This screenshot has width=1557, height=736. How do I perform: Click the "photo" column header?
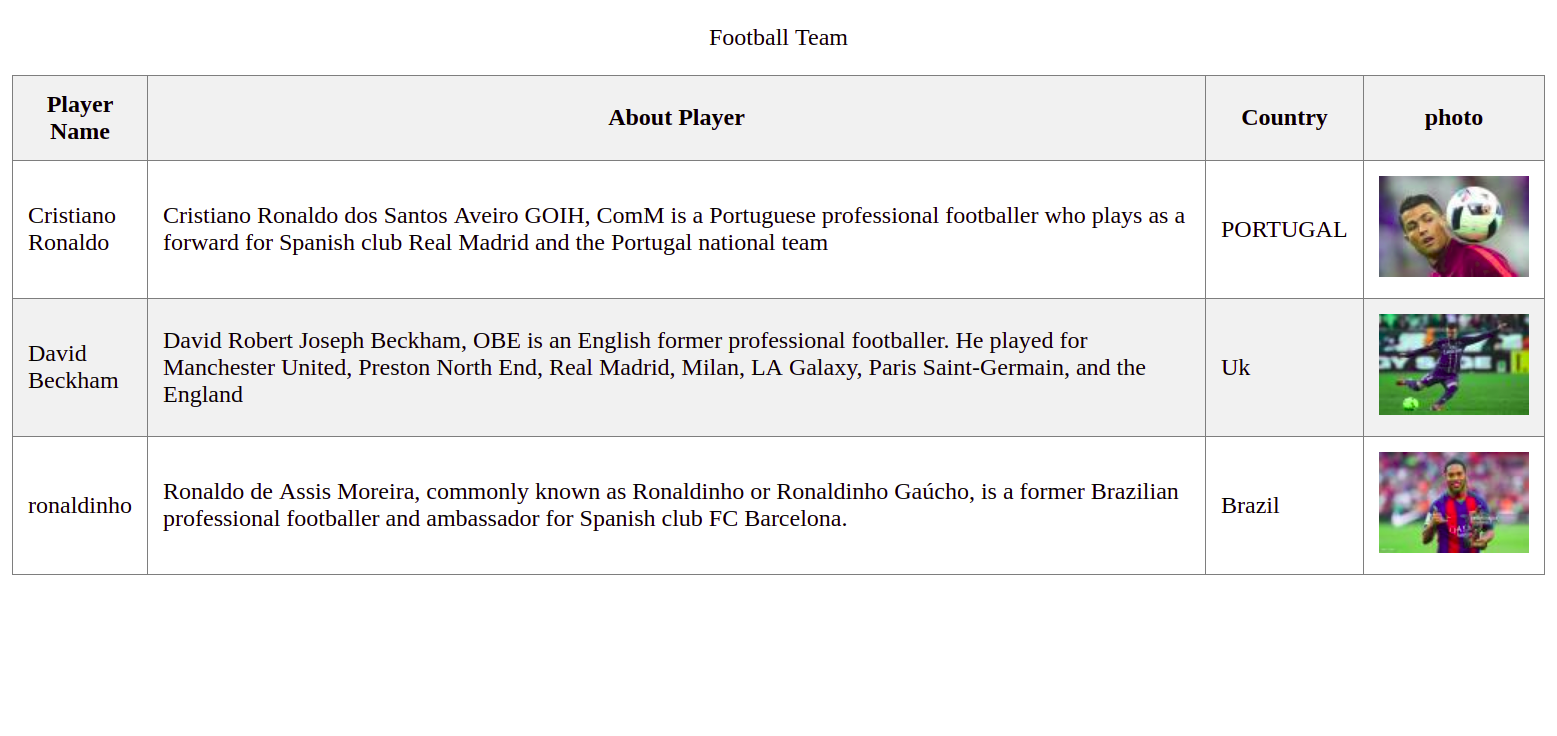(x=1453, y=118)
